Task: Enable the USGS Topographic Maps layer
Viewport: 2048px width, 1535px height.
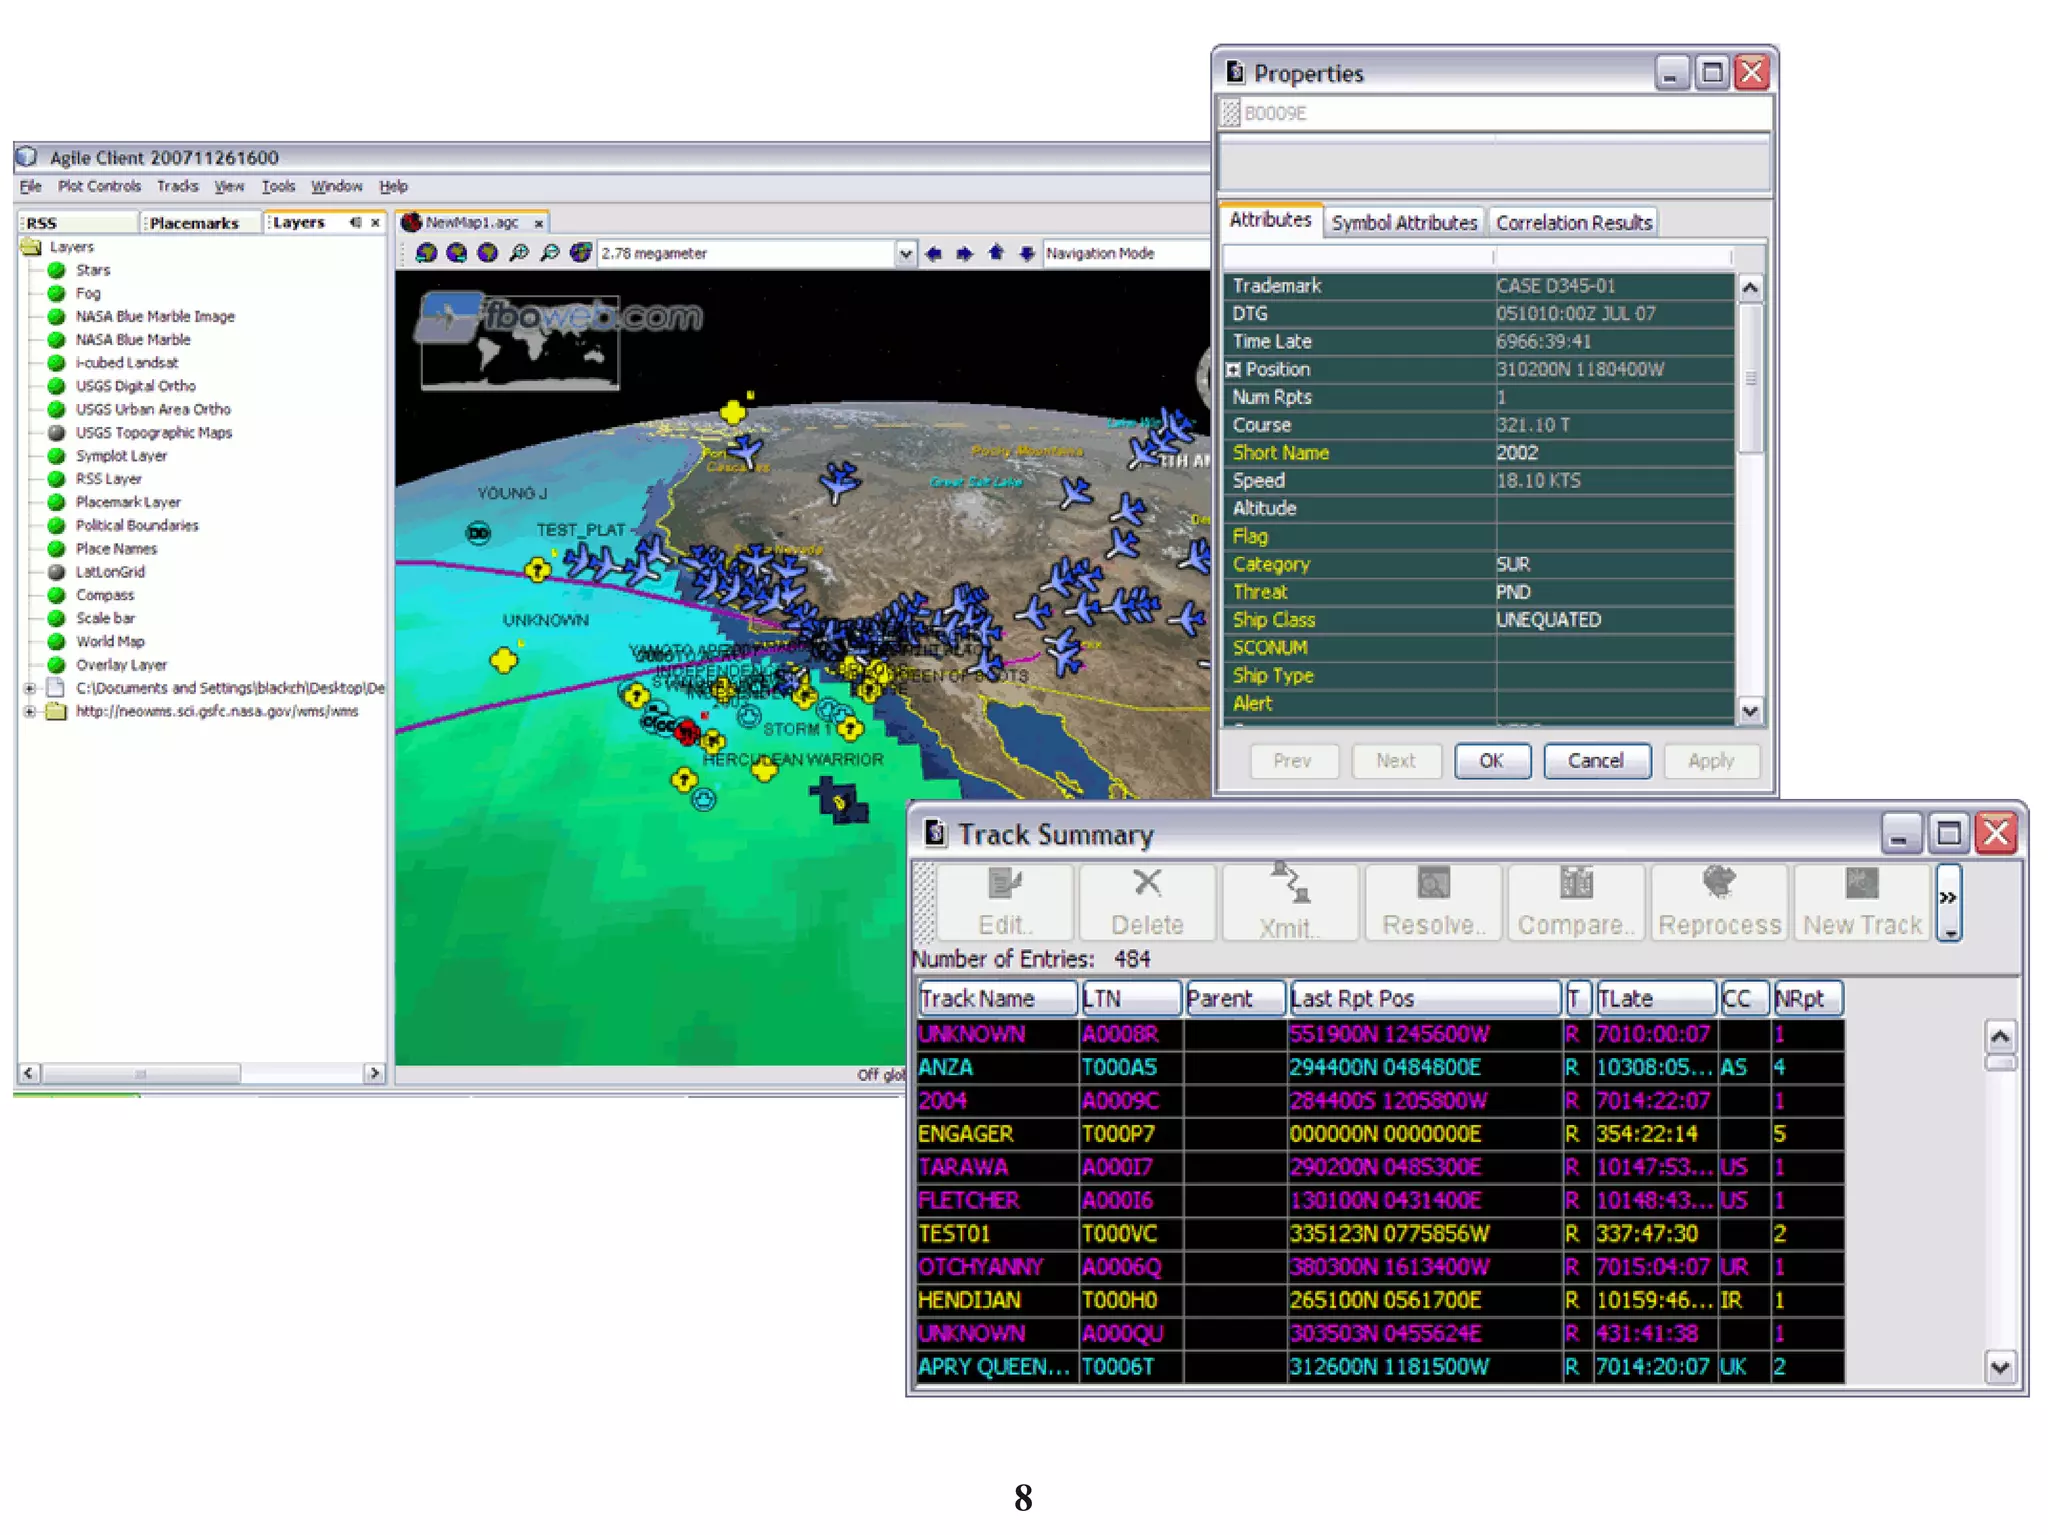Action: pos(57,433)
